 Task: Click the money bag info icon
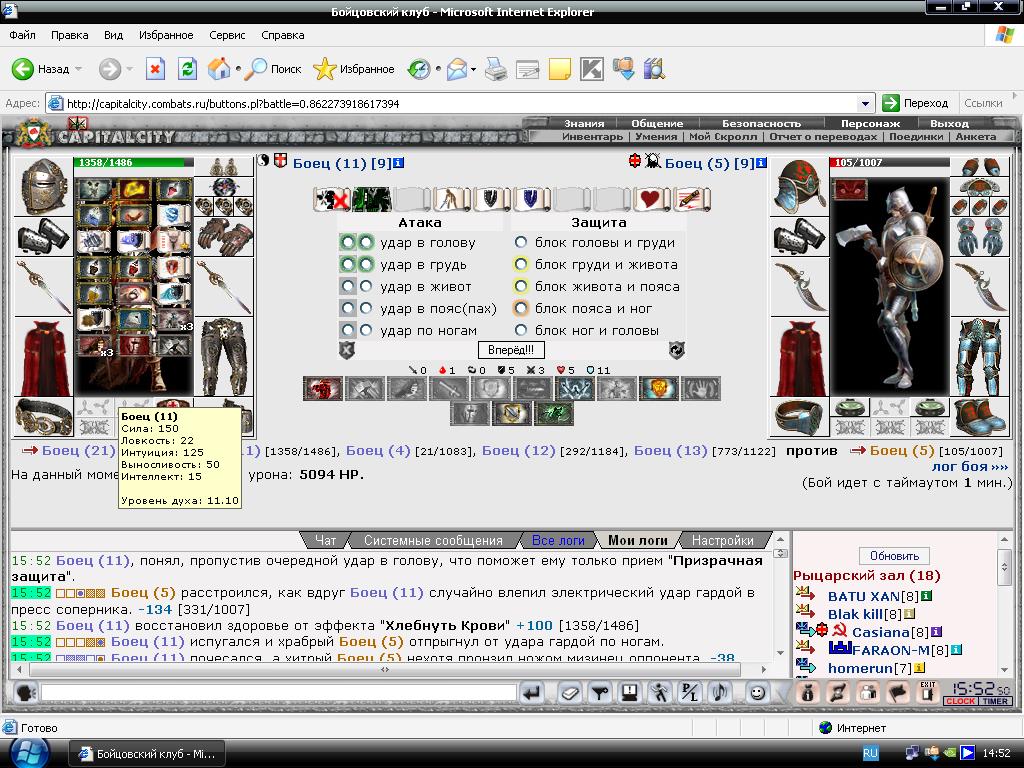click(x=808, y=692)
